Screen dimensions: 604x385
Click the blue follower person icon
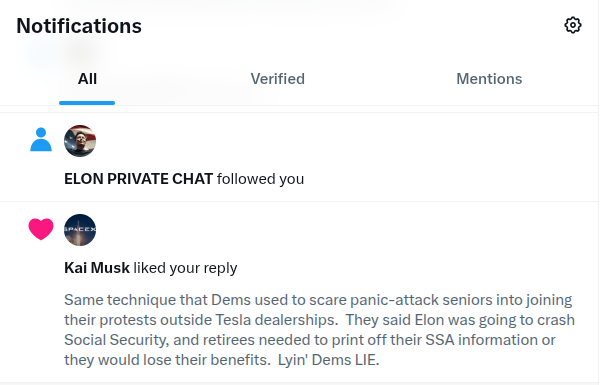(41, 139)
